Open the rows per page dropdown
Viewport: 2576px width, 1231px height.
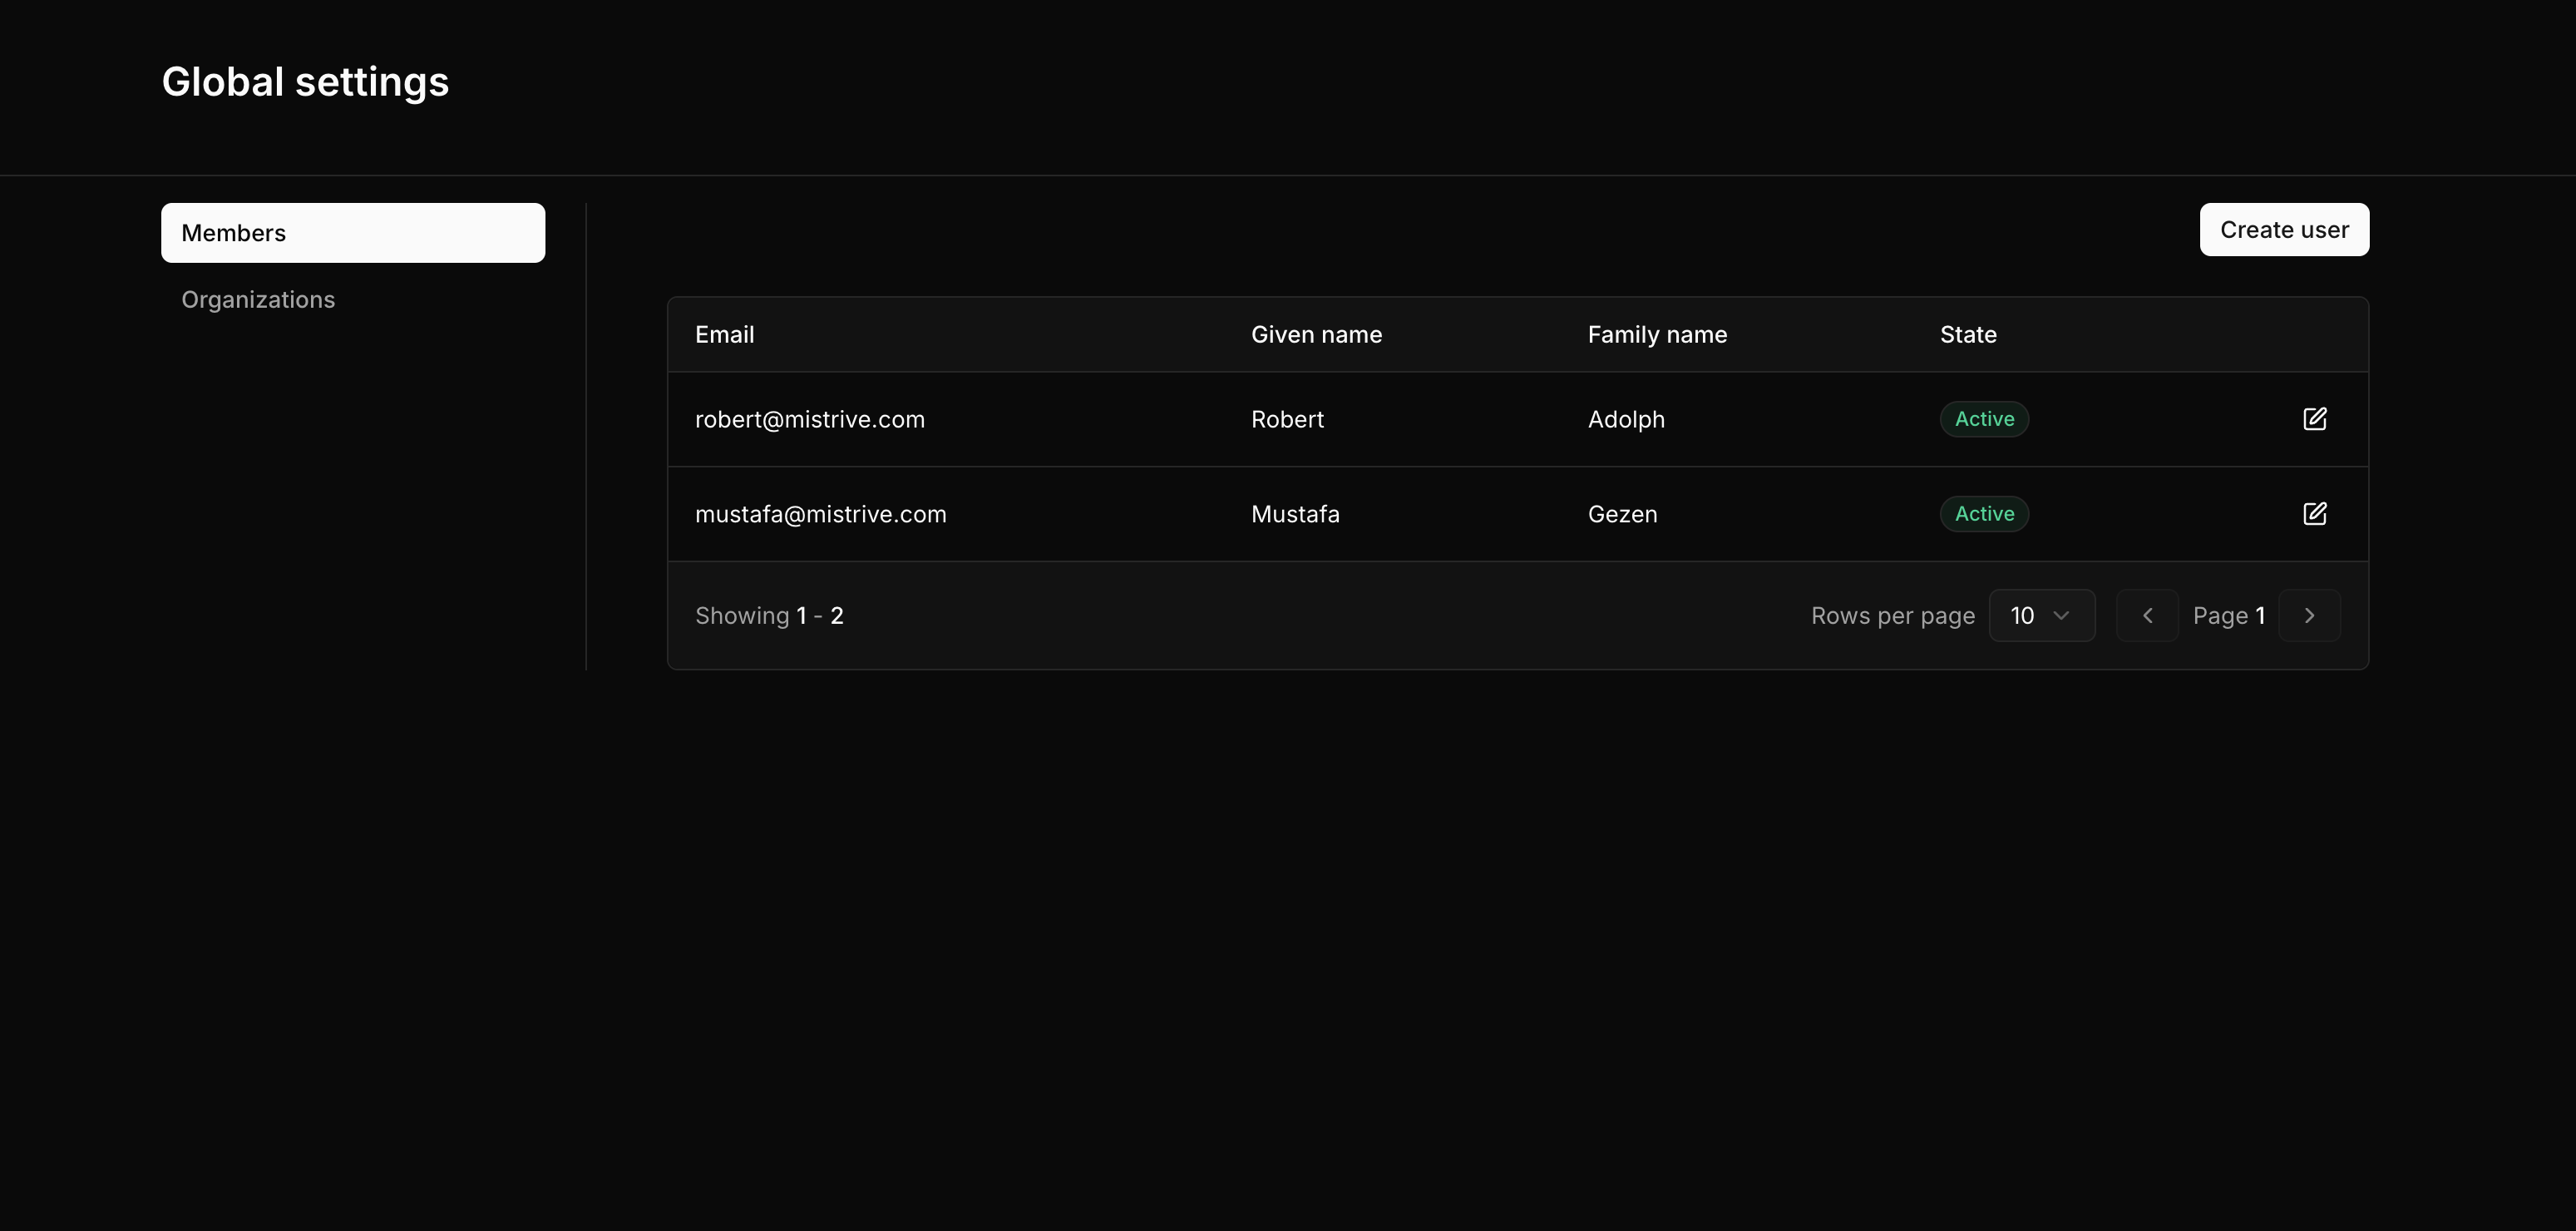[x=2042, y=615]
